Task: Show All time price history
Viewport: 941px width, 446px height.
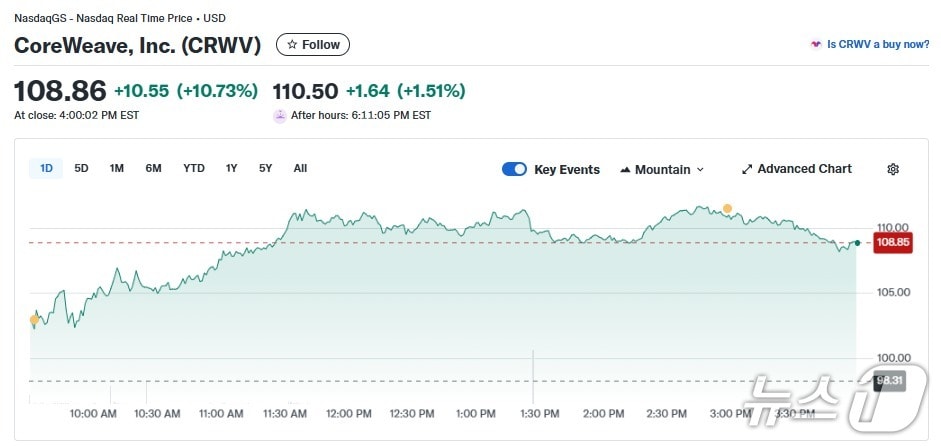Action: (300, 168)
